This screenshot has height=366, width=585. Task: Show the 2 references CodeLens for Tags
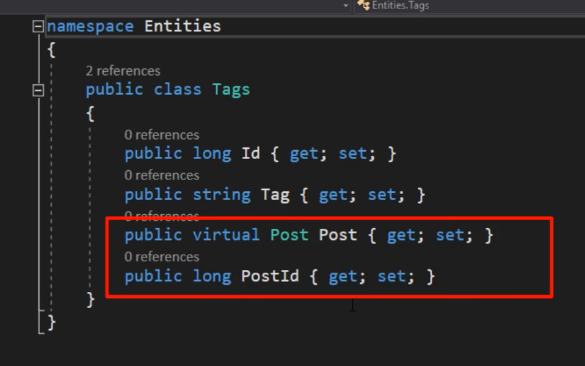tap(123, 71)
